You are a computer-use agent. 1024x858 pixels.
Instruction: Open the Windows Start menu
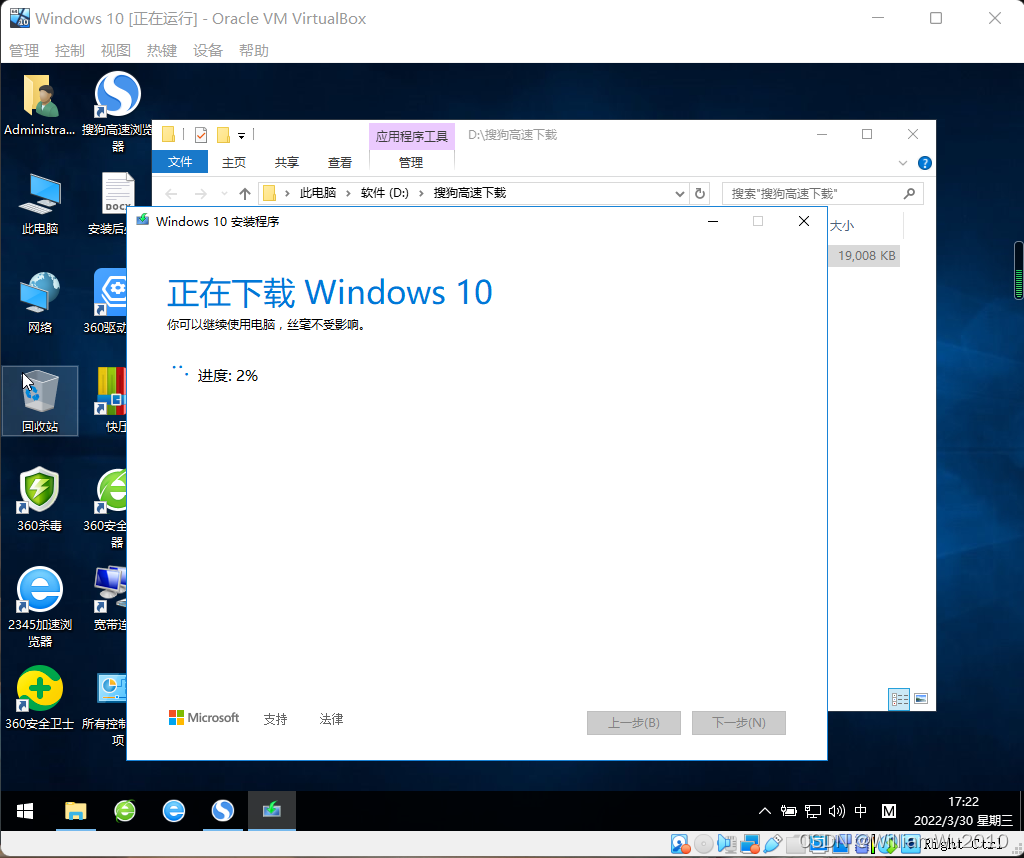coord(25,811)
